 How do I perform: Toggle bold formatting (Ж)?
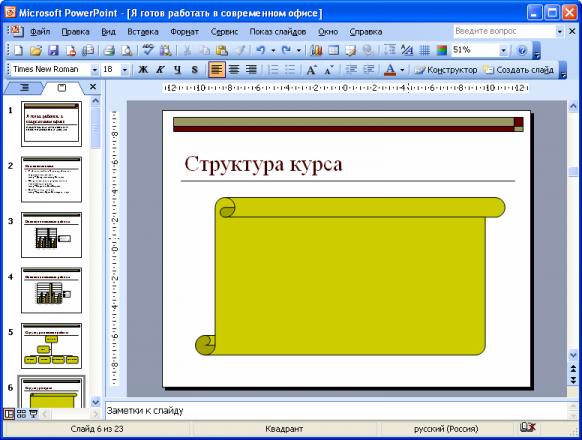pos(143,69)
